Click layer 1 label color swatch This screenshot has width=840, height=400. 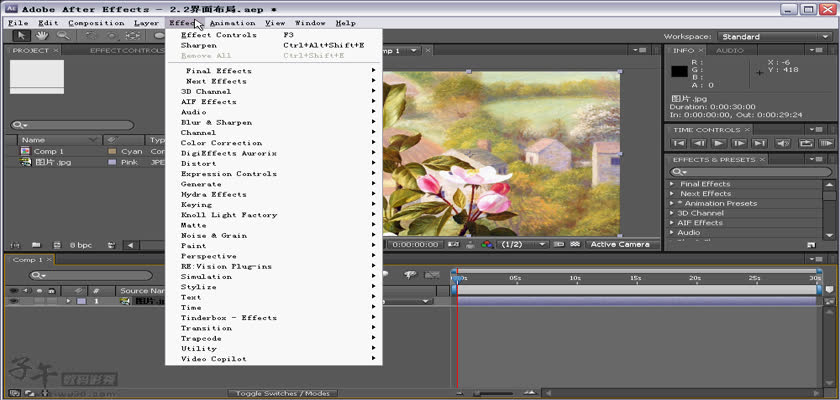81,301
